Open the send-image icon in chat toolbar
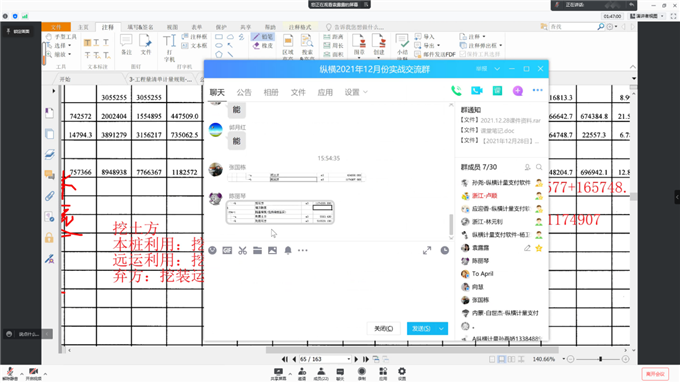680x383 pixels. pos(272,250)
